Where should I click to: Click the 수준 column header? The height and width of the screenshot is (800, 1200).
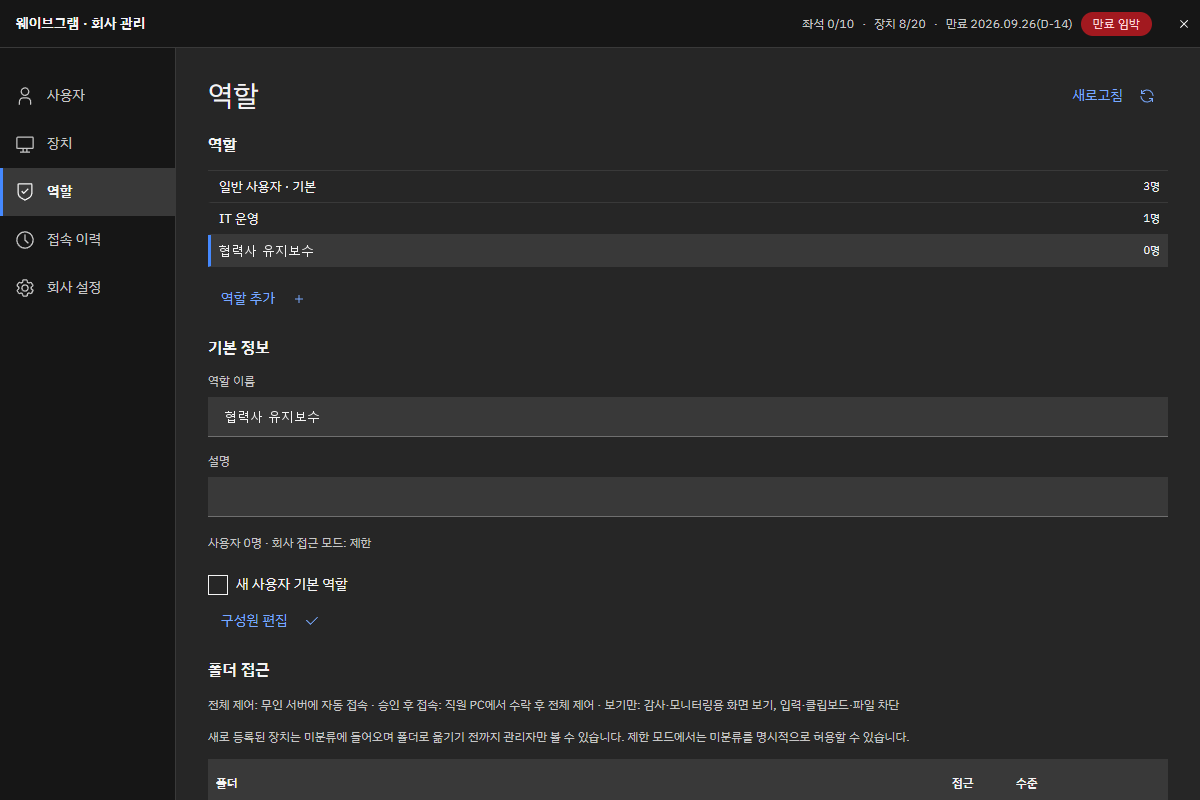tap(1026, 783)
